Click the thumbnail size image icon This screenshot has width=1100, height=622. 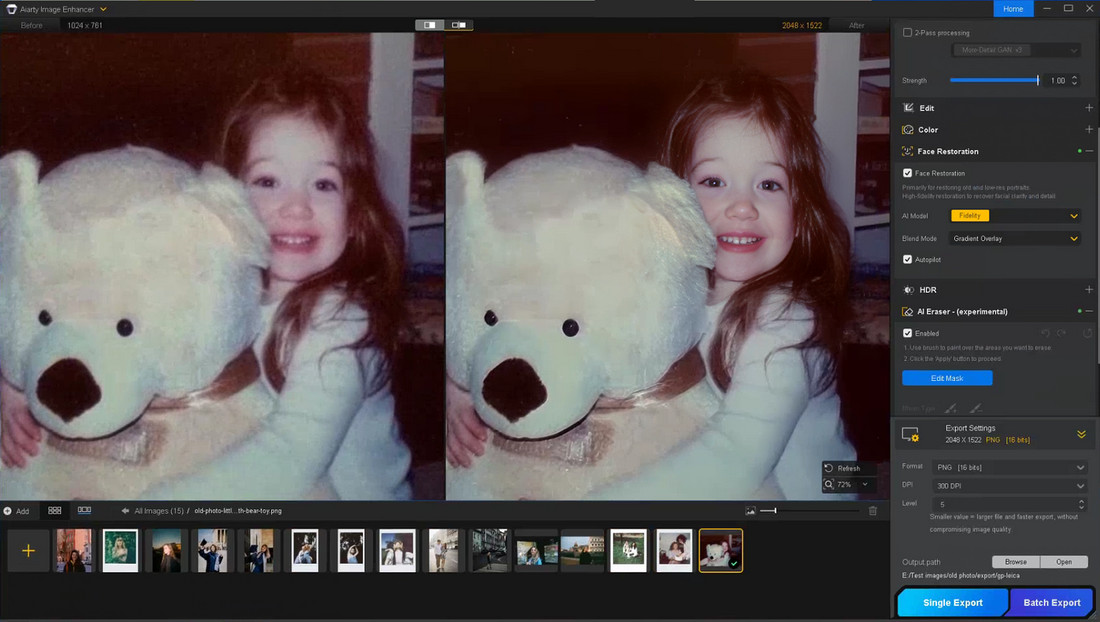(750, 511)
